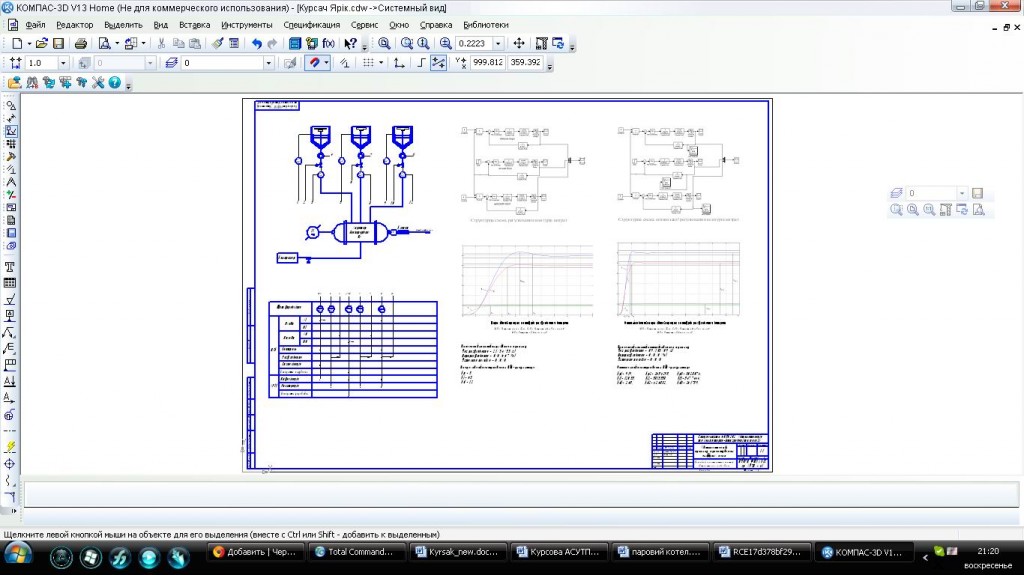The height and width of the screenshot is (575, 1024).
Task: Open the f(x) variables panel
Action: [x=328, y=43]
